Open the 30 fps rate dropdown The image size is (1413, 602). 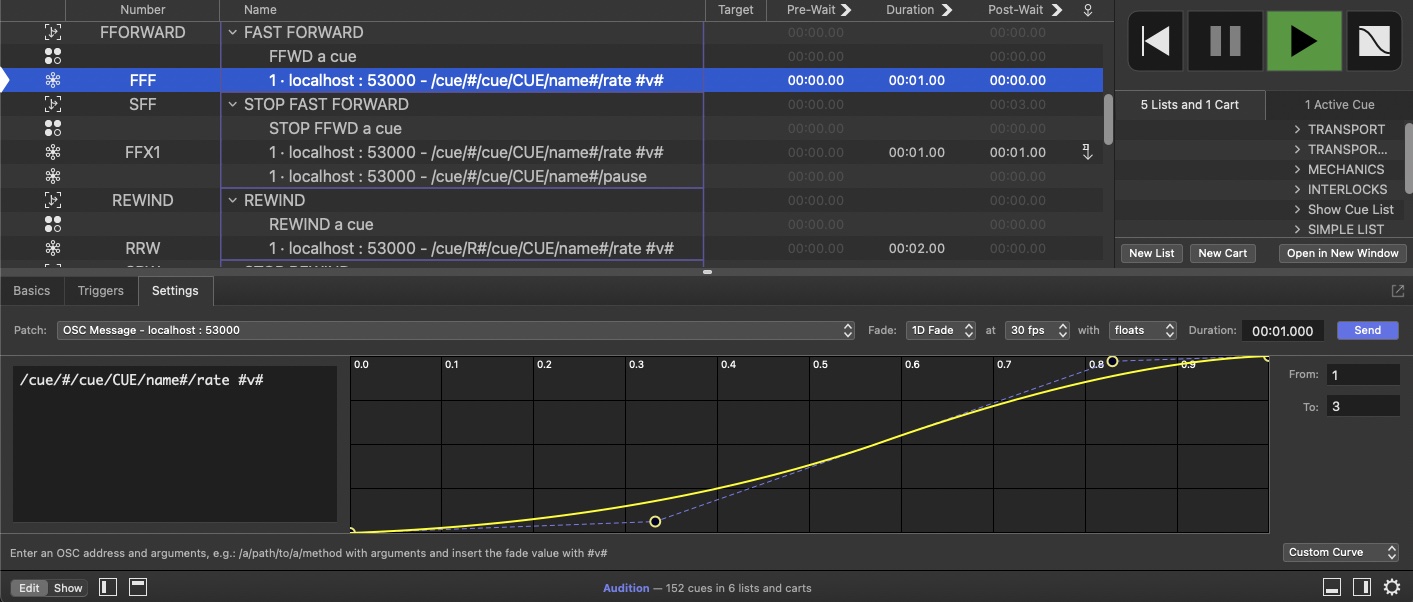(x=1036, y=330)
